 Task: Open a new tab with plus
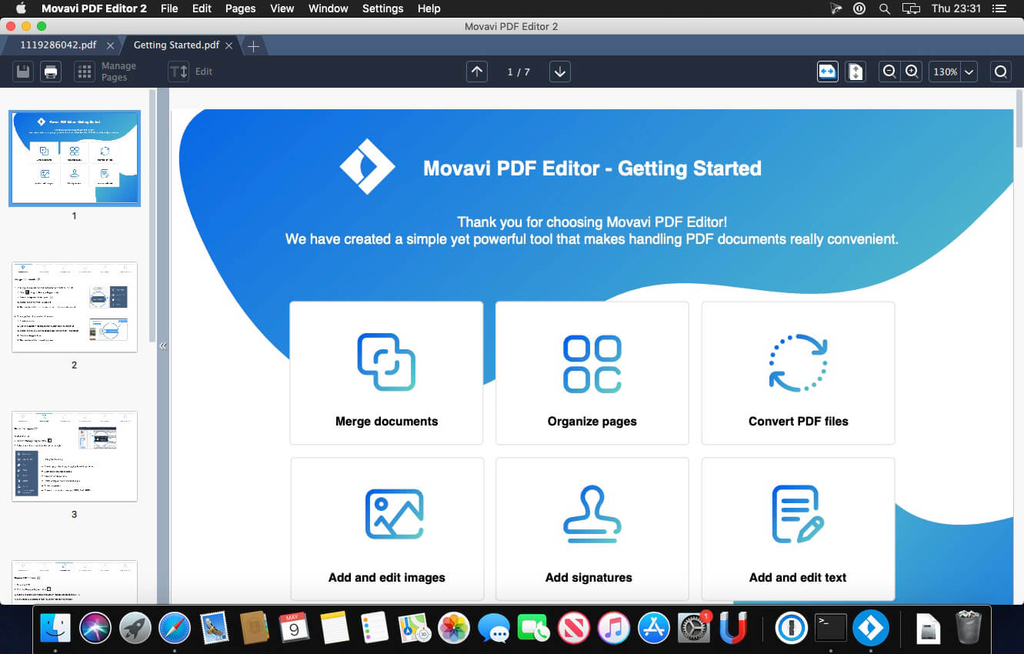coord(253,46)
